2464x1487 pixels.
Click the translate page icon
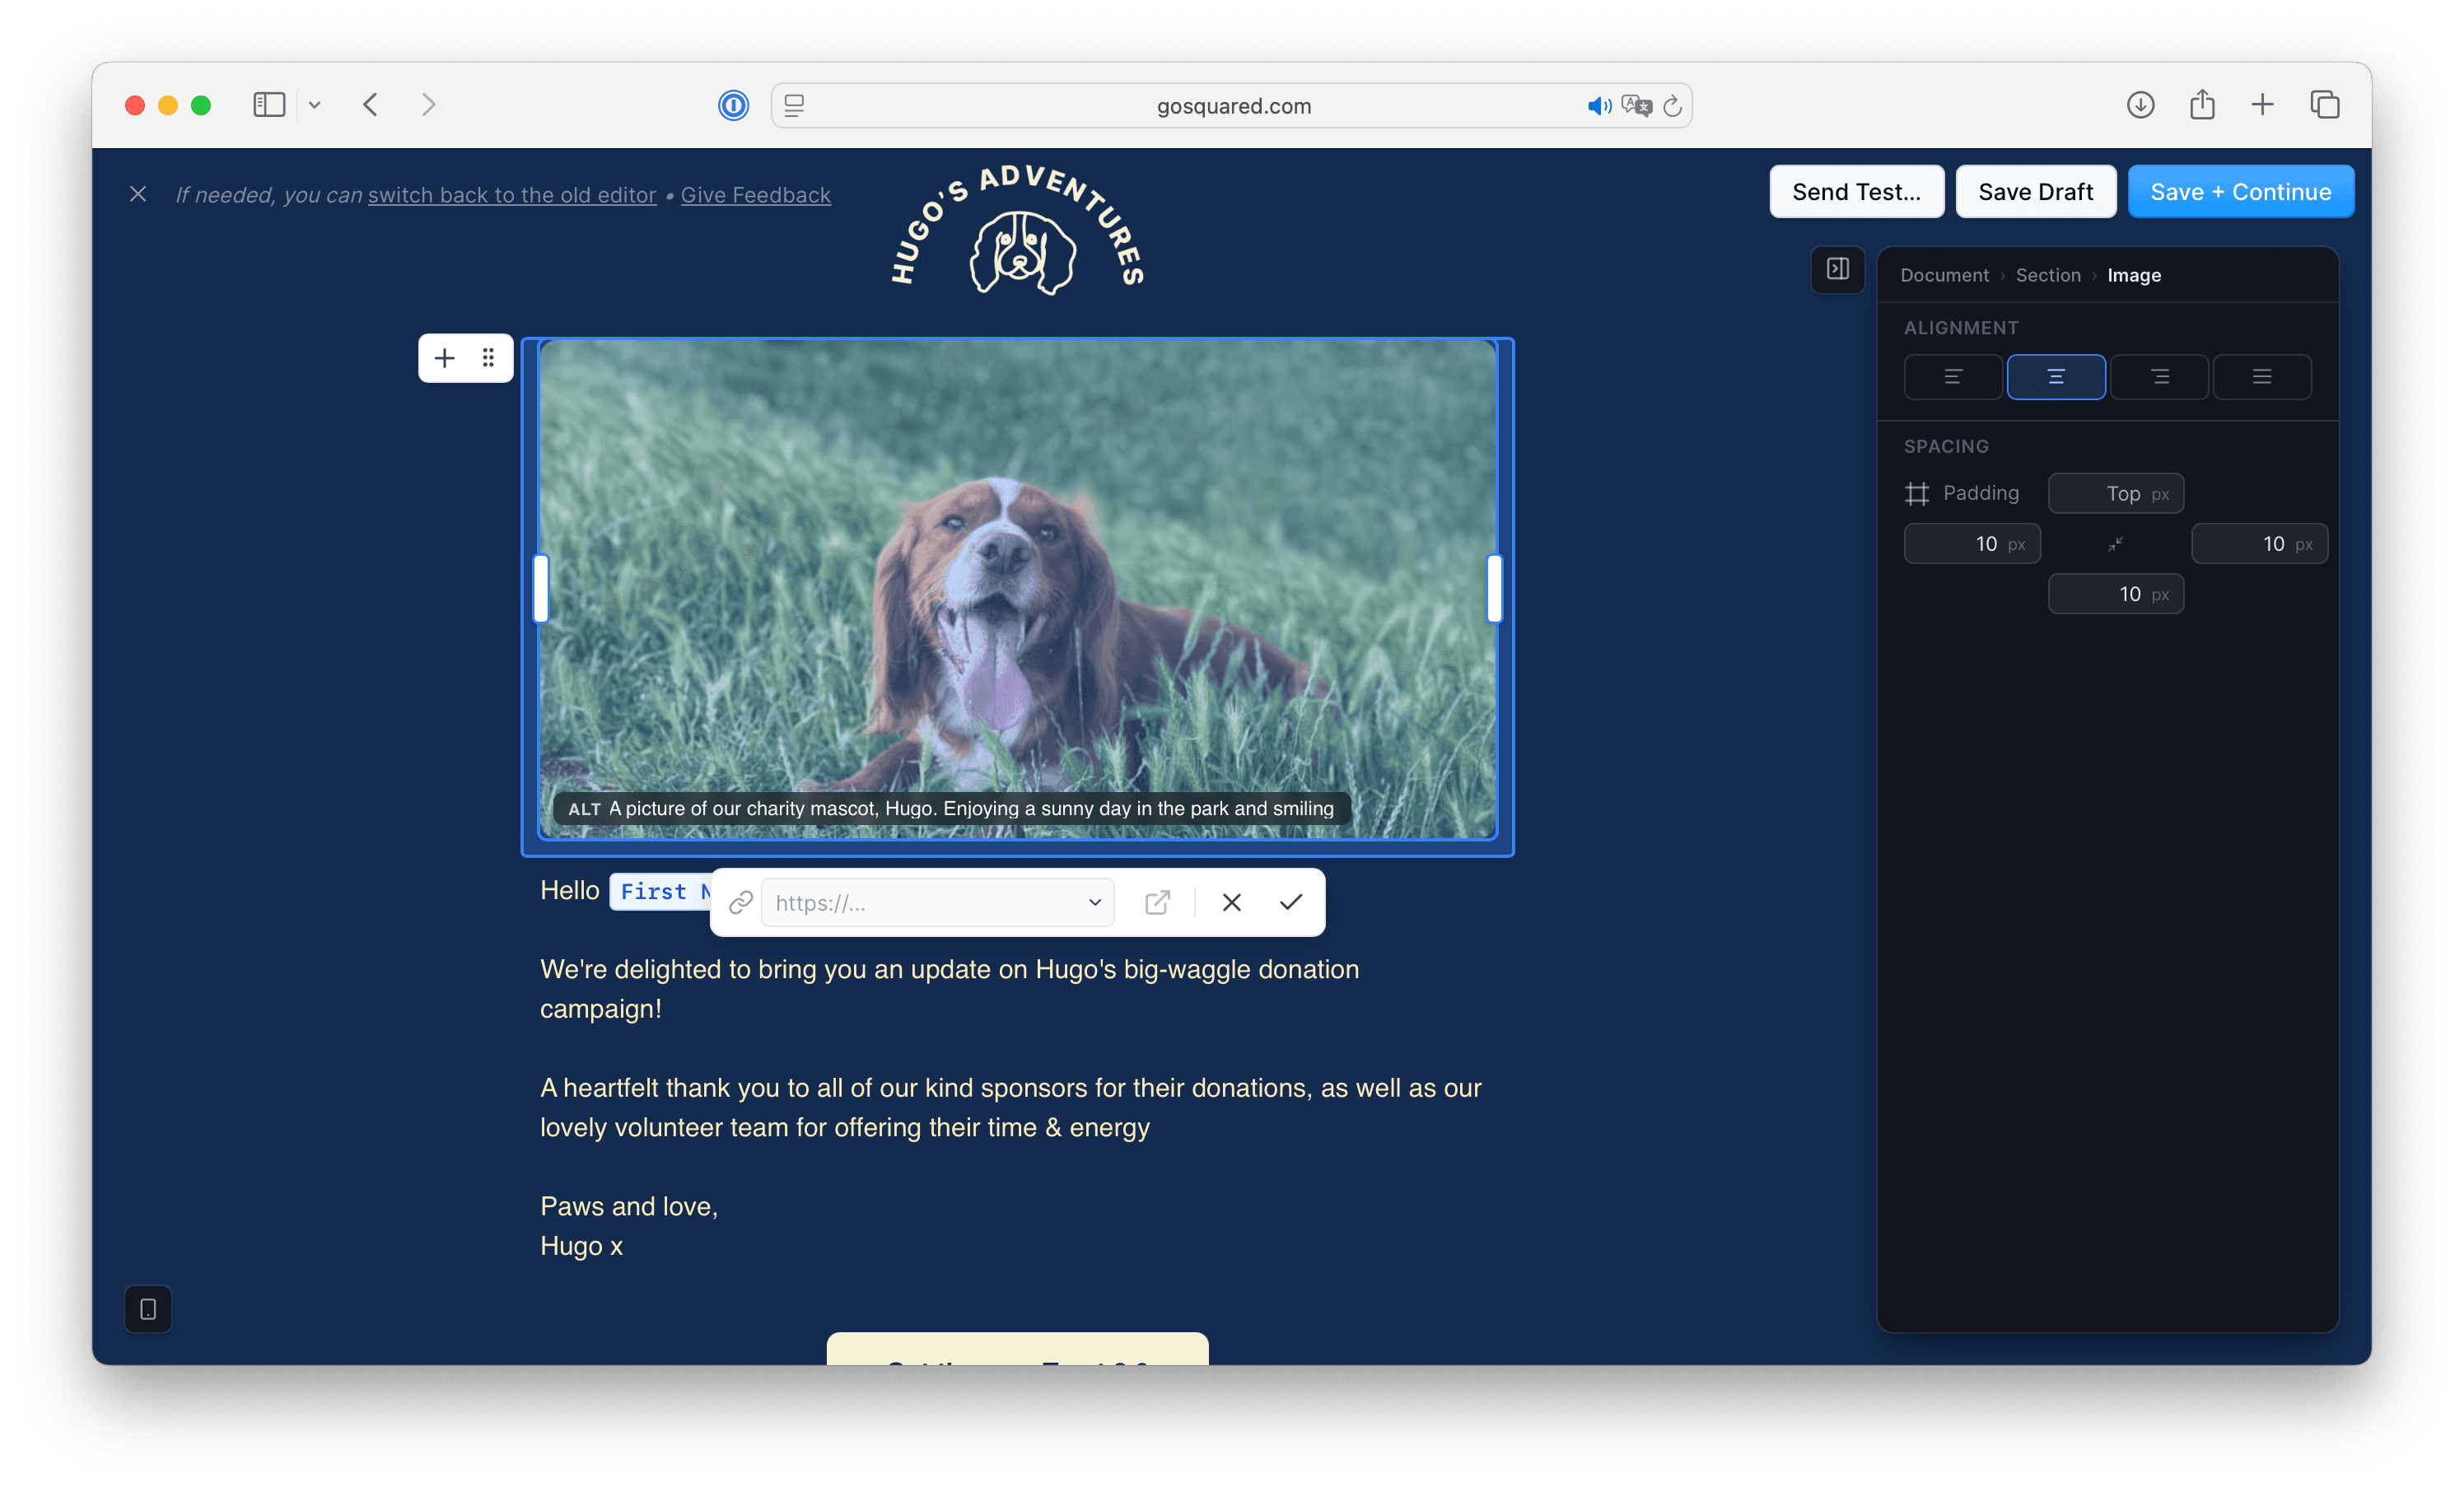coord(1637,105)
